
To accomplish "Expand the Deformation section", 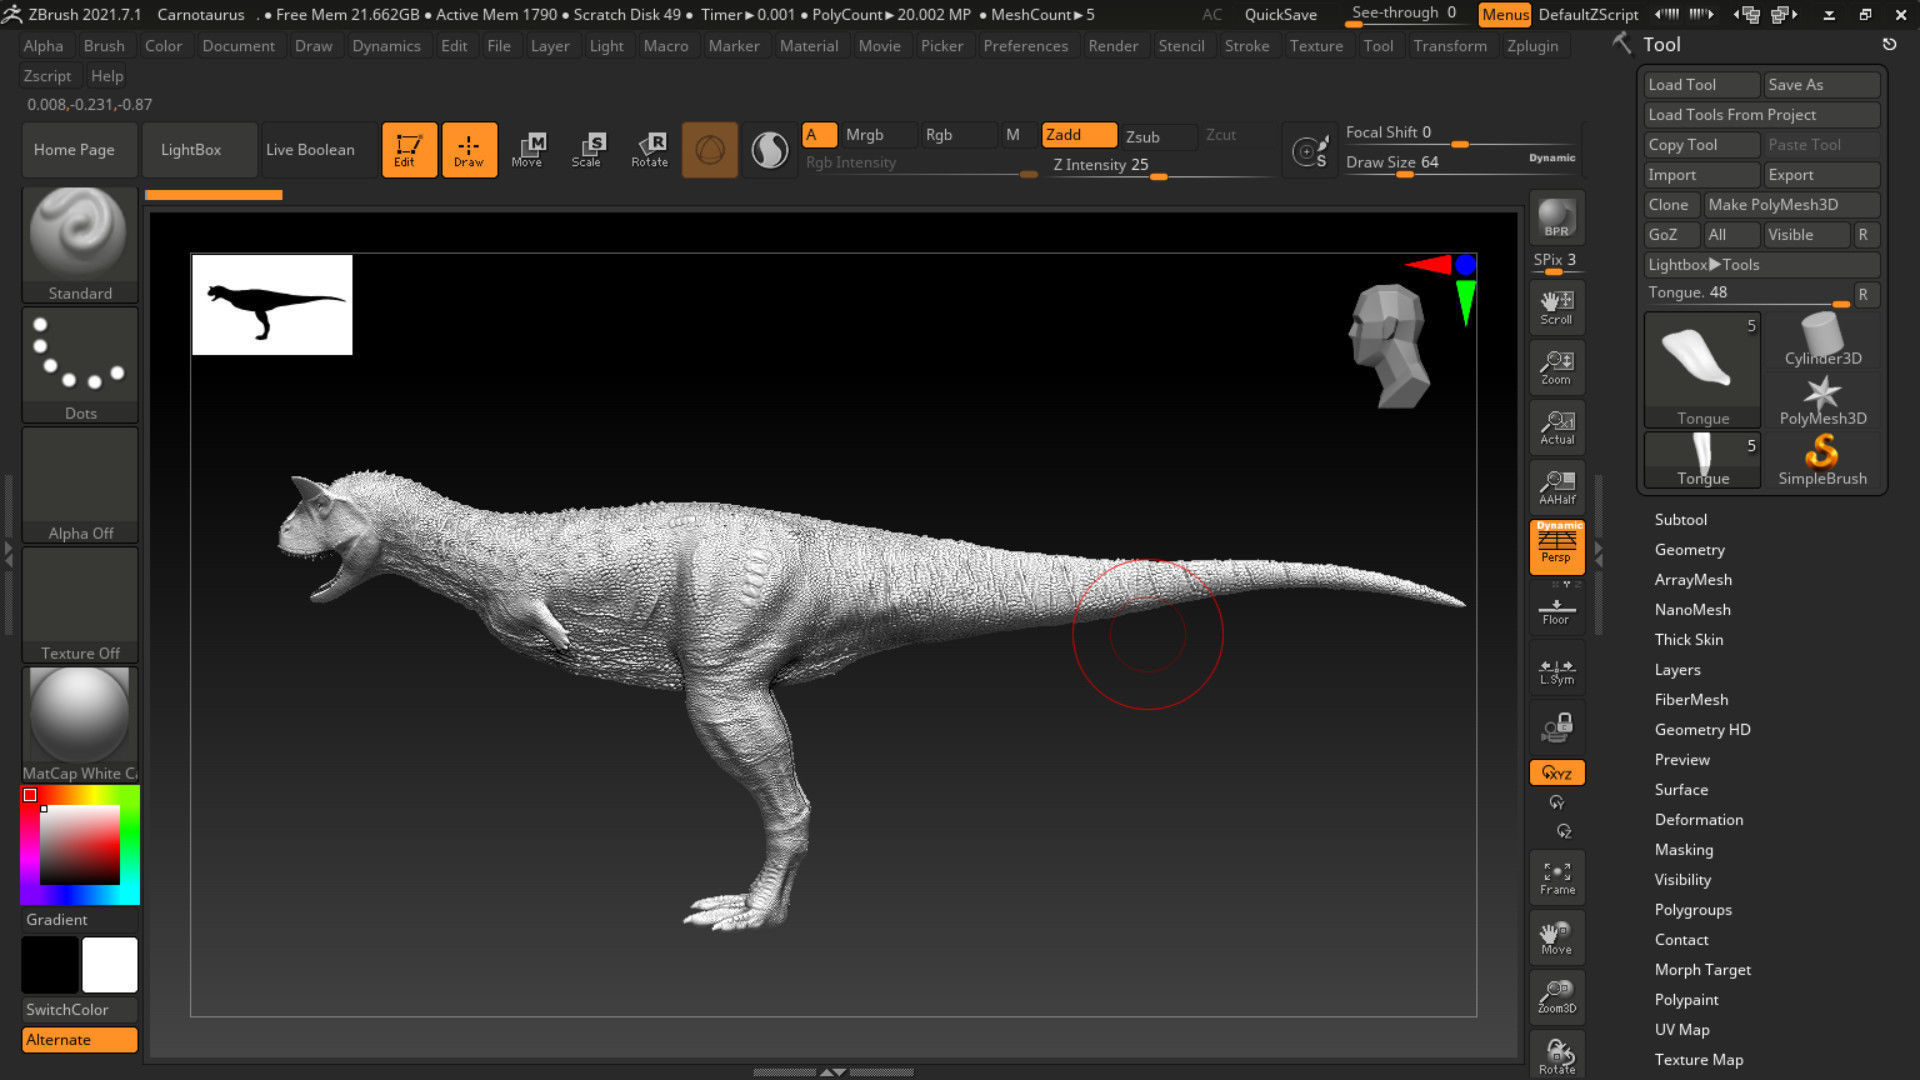I will 1698,820.
